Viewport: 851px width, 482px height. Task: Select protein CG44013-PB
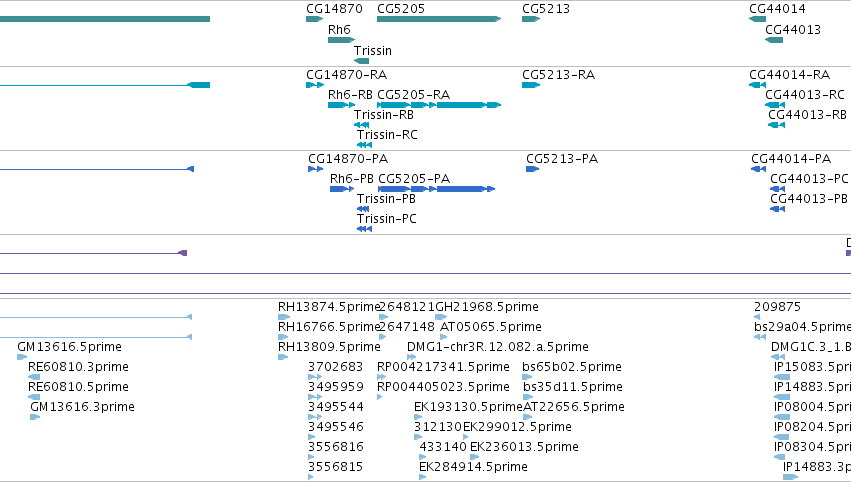[x=809, y=199]
